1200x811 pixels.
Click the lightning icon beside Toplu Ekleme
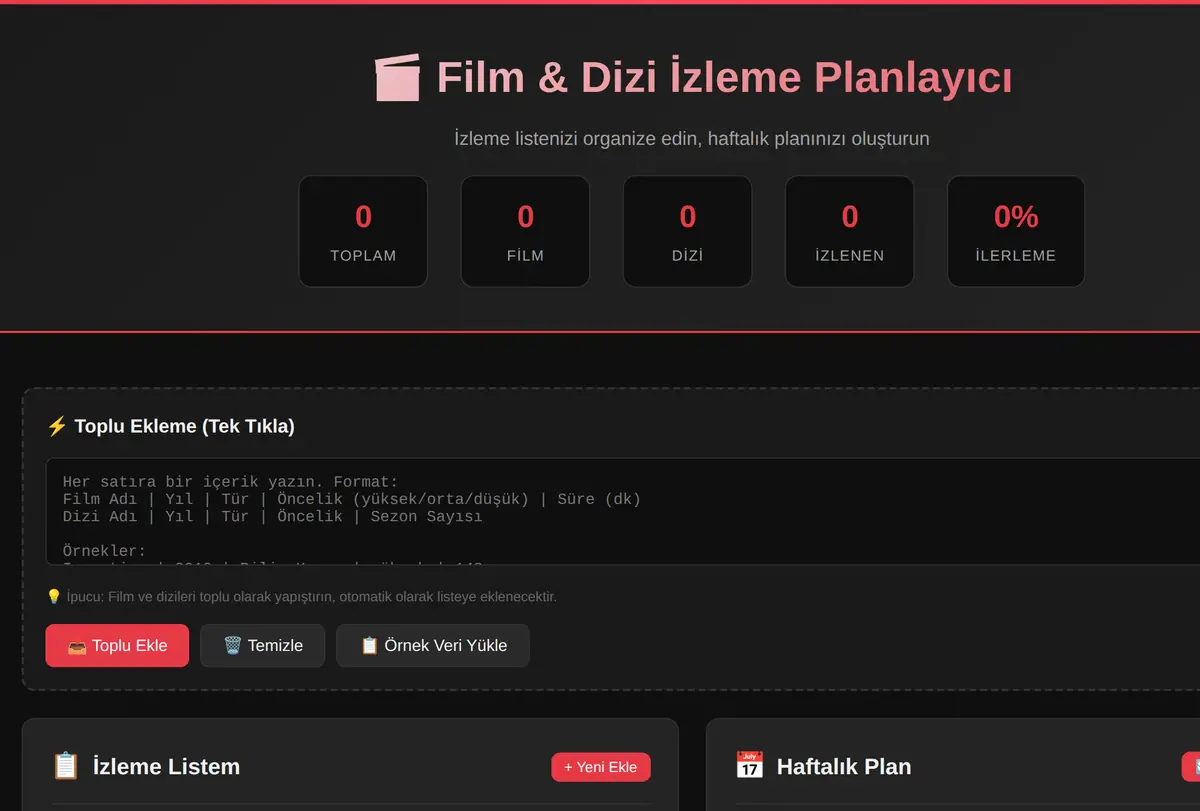[x=56, y=427]
